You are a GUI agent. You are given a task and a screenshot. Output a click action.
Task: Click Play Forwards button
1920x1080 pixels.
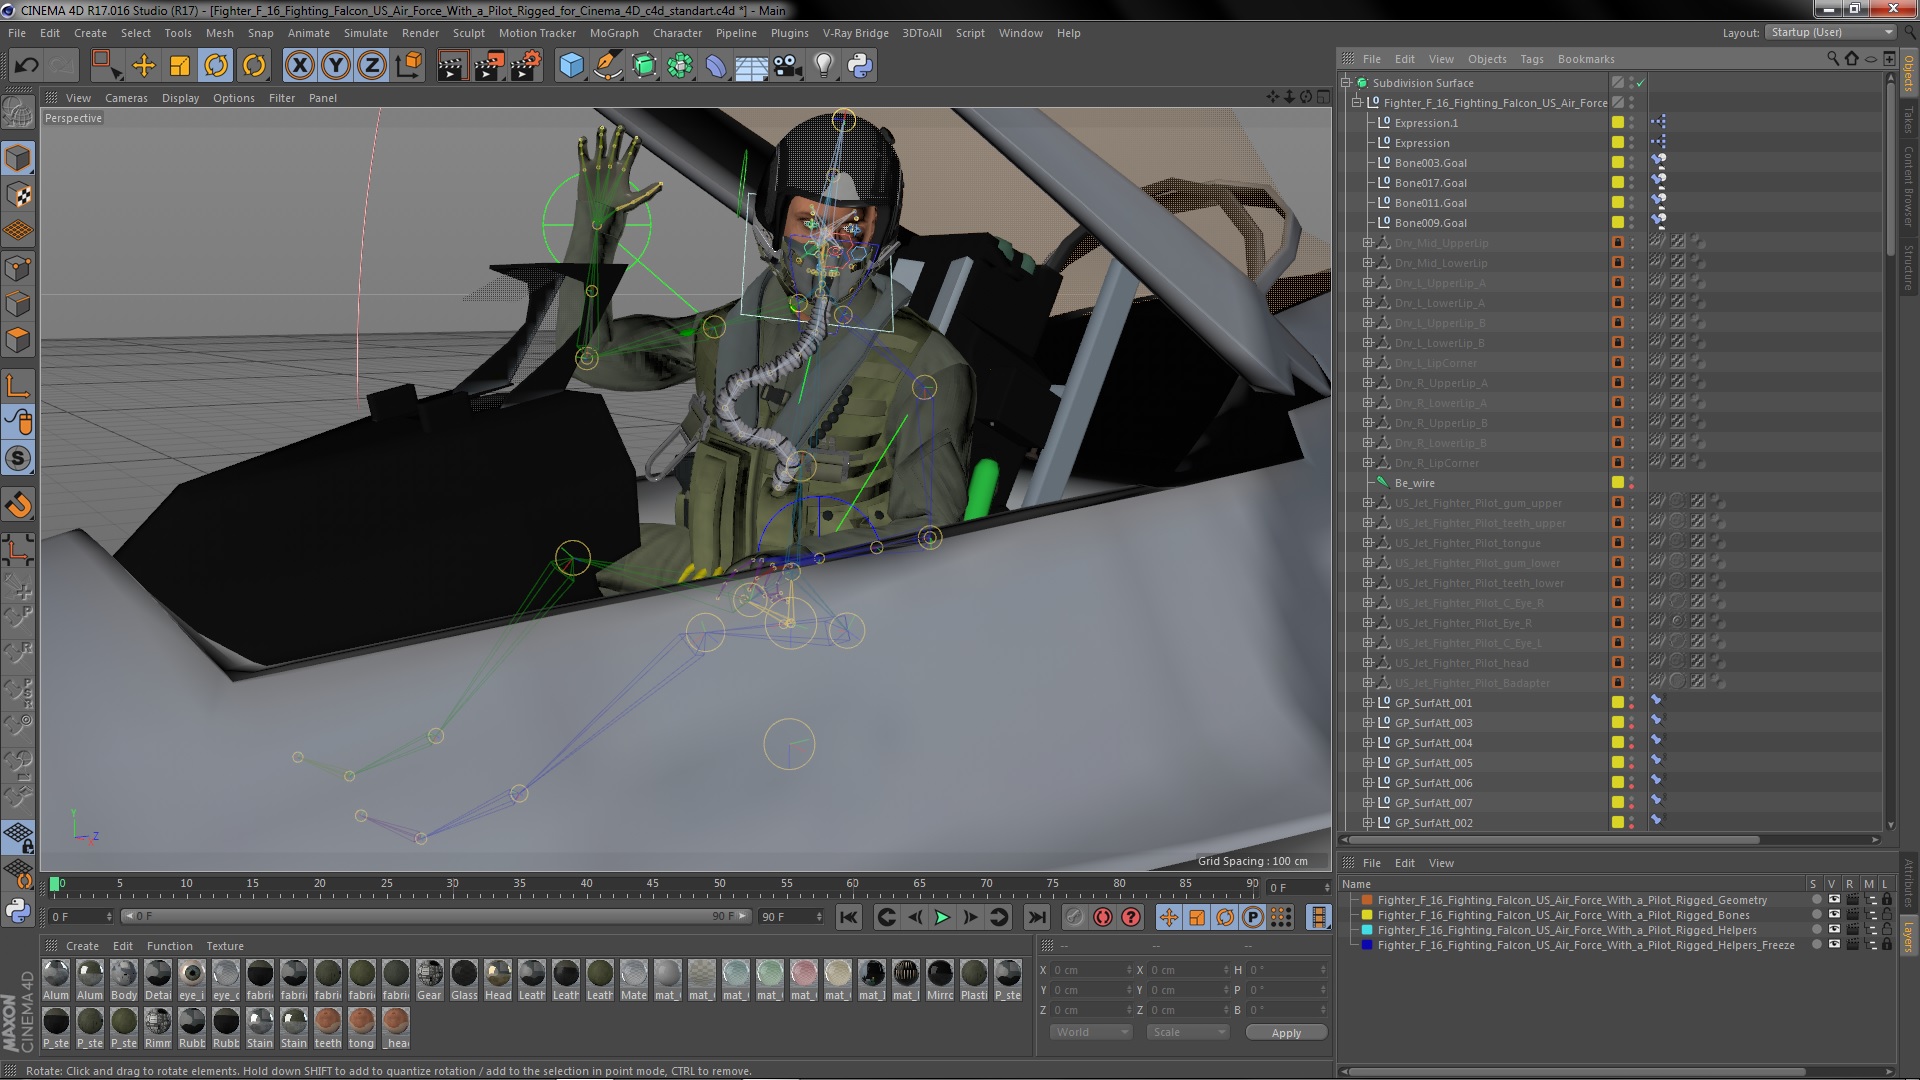[942, 917]
